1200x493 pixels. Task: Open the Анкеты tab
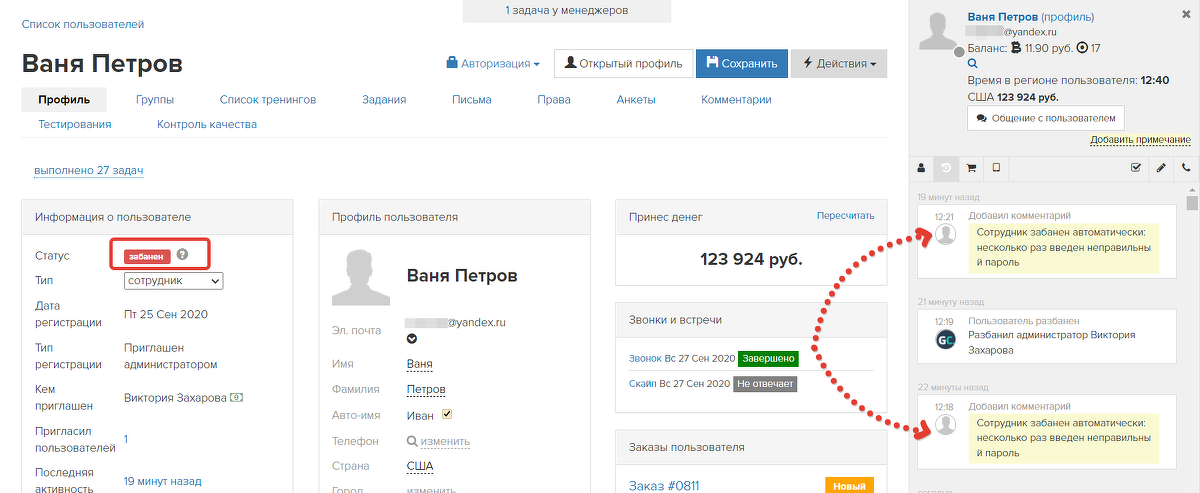tap(636, 99)
